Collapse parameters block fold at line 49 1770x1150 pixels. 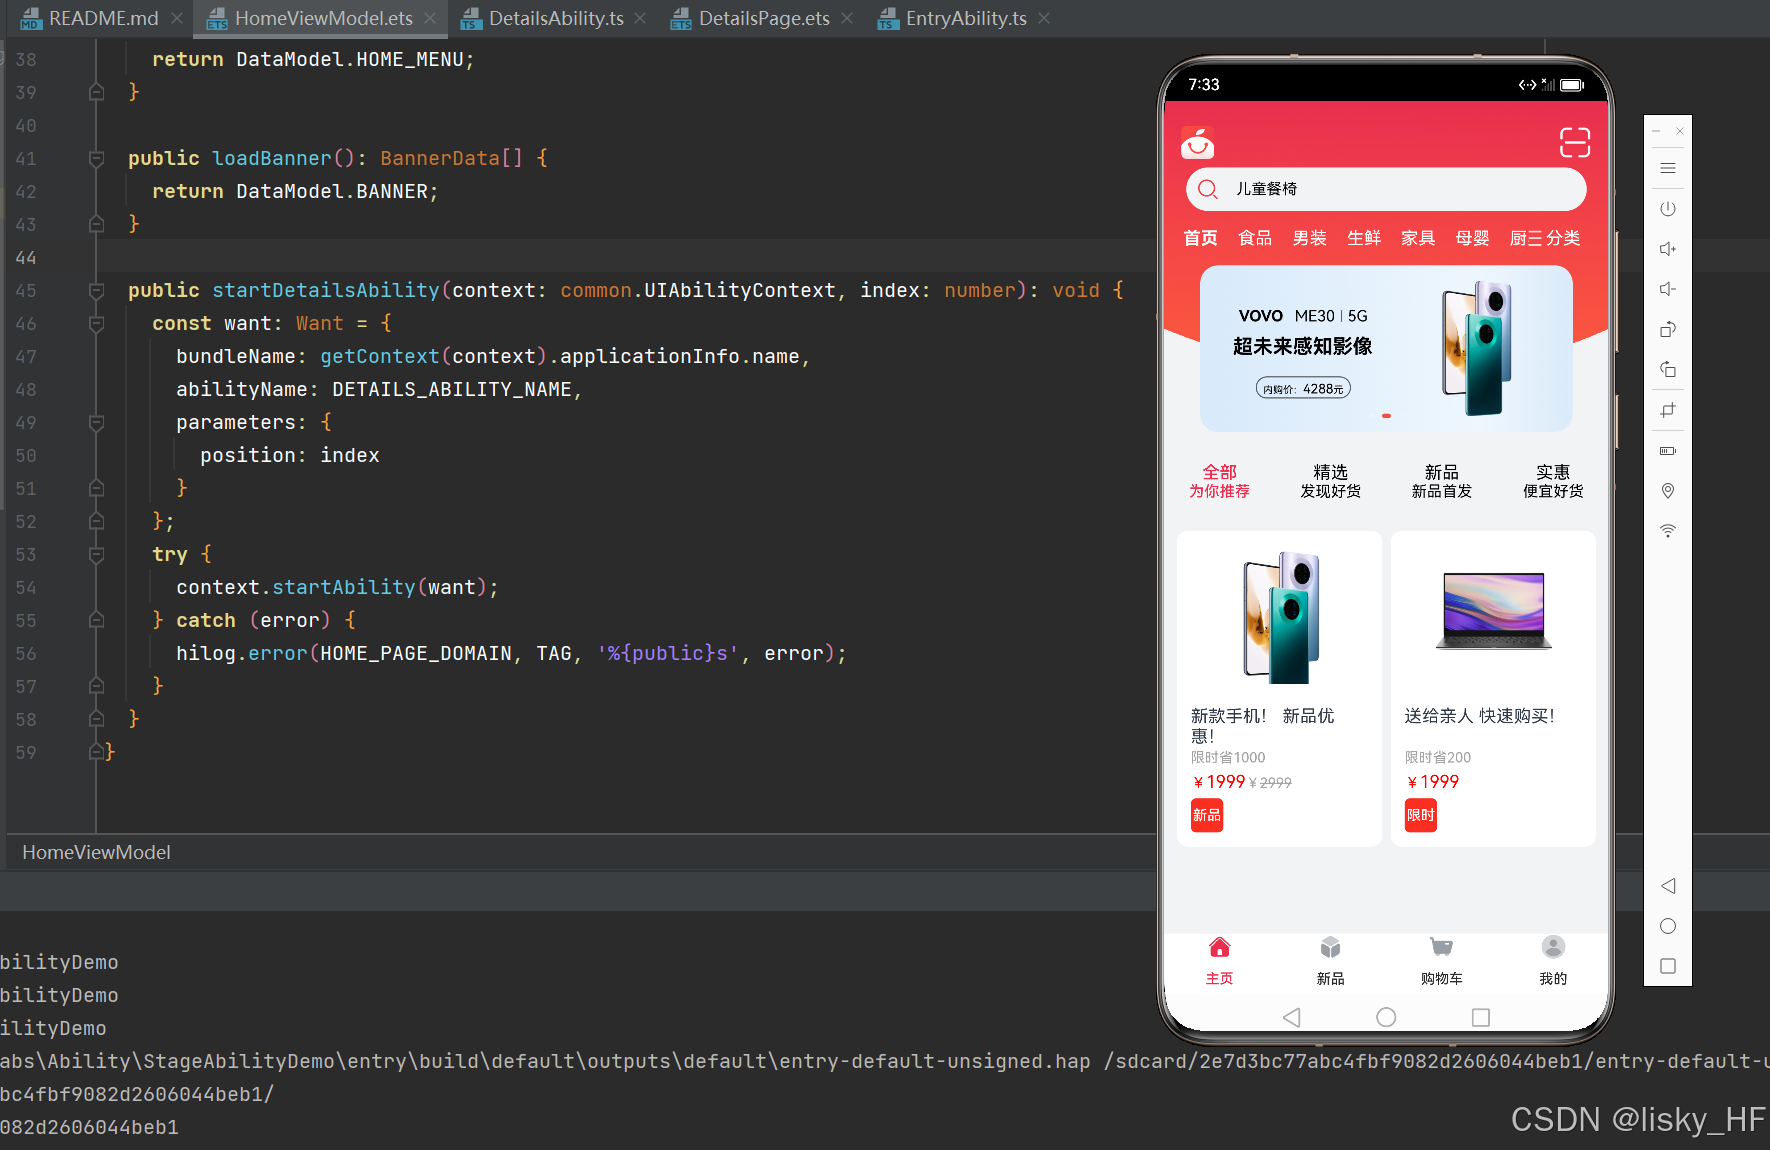[x=96, y=422]
